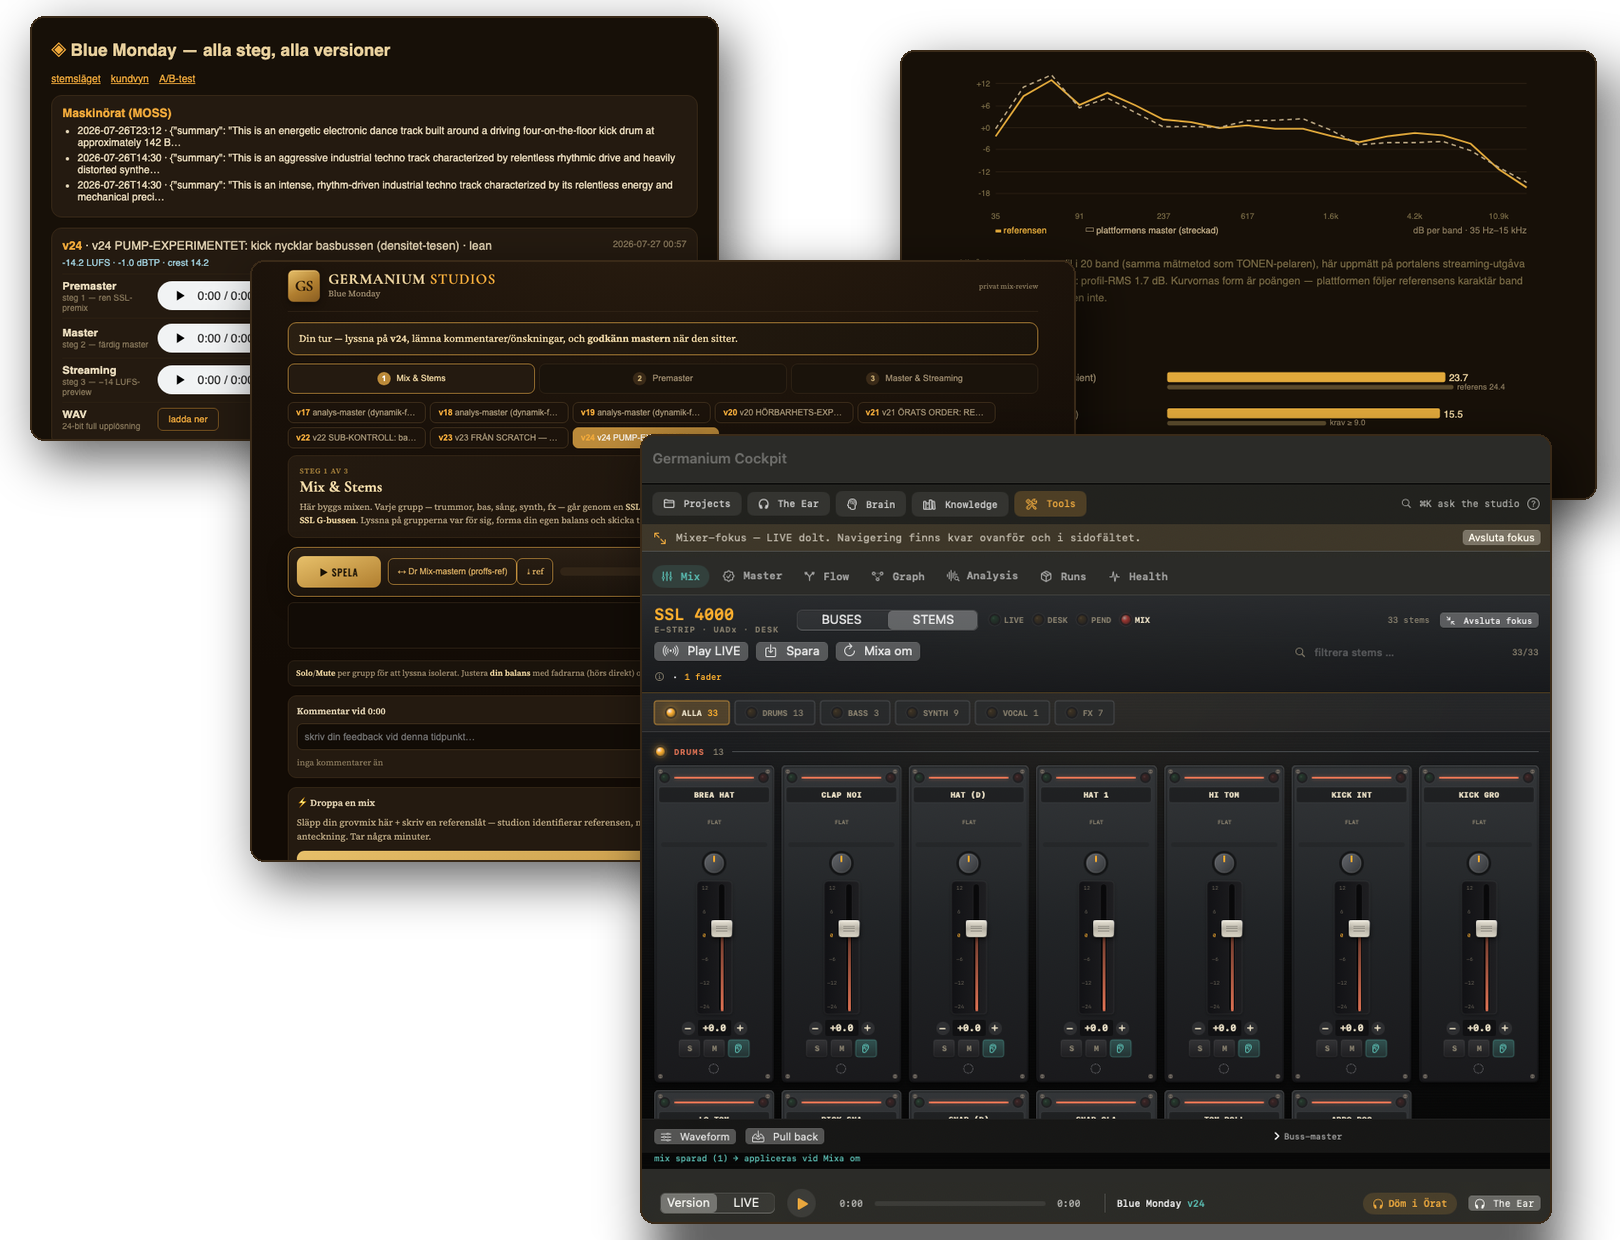Click Avsluta fokus in SSL 4000 header
1620x1240 pixels.
(x=1489, y=621)
